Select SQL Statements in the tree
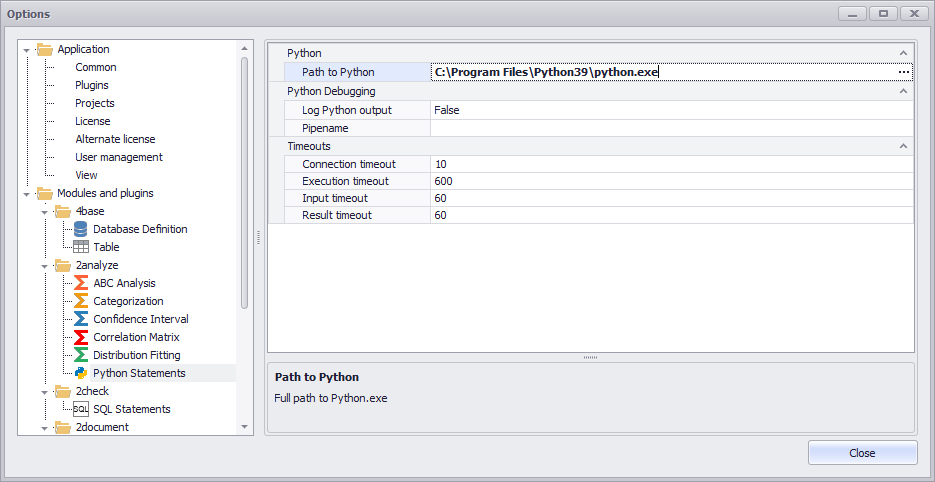935x482 pixels. (x=132, y=409)
